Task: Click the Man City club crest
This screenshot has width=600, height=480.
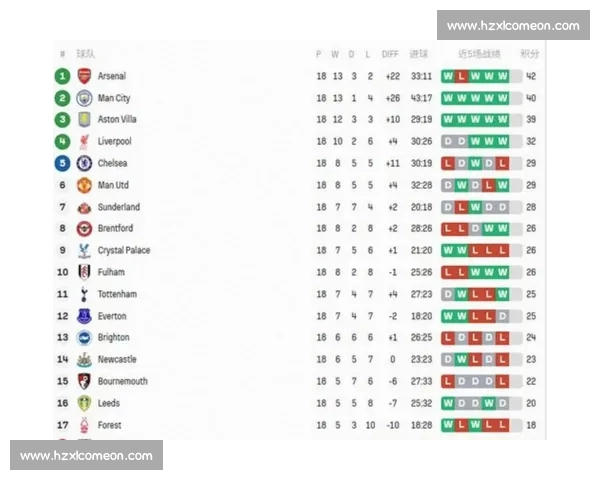Action: click(84, 98)
